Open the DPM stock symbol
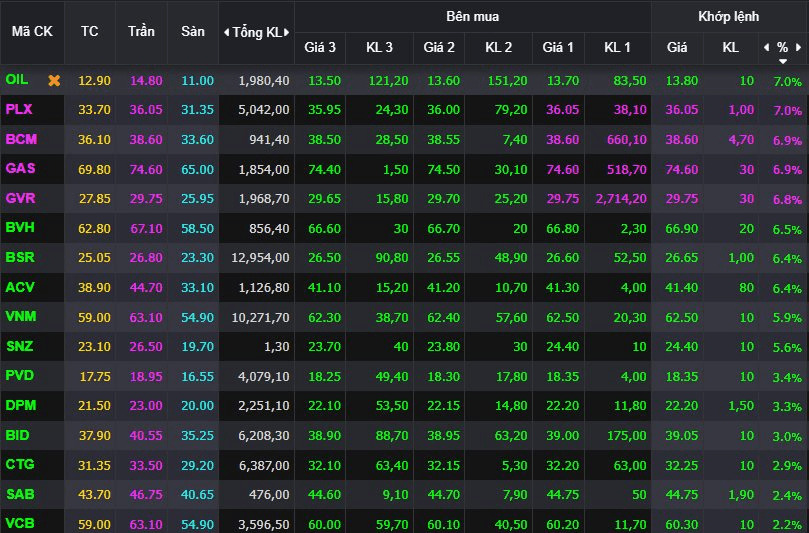This screenshot has height=533, width=809. 21,405
